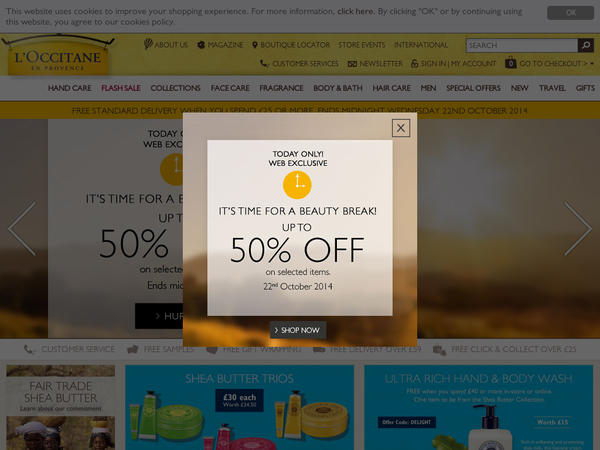Click the search magnifier icon
The width and height of the screenshot is (600, 450).
coord(585,45)
